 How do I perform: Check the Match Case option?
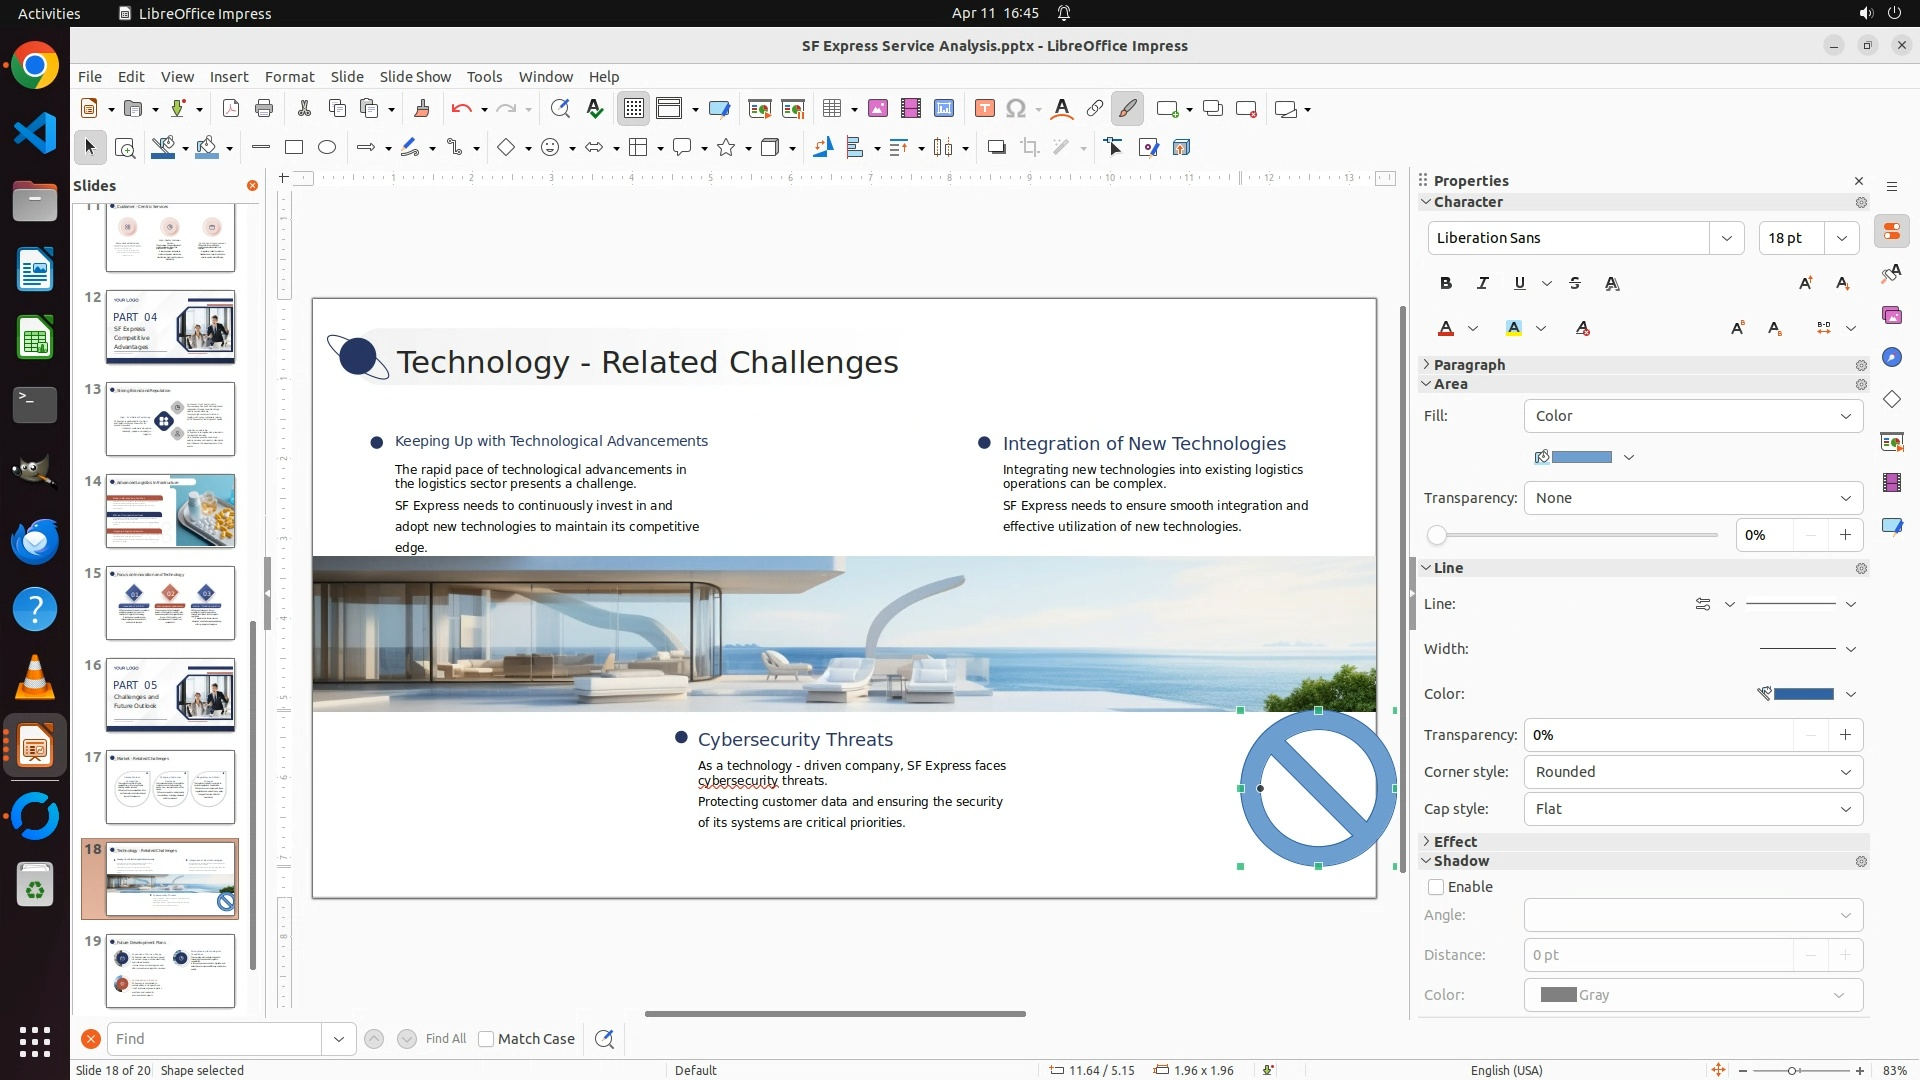pos(486,1039)
